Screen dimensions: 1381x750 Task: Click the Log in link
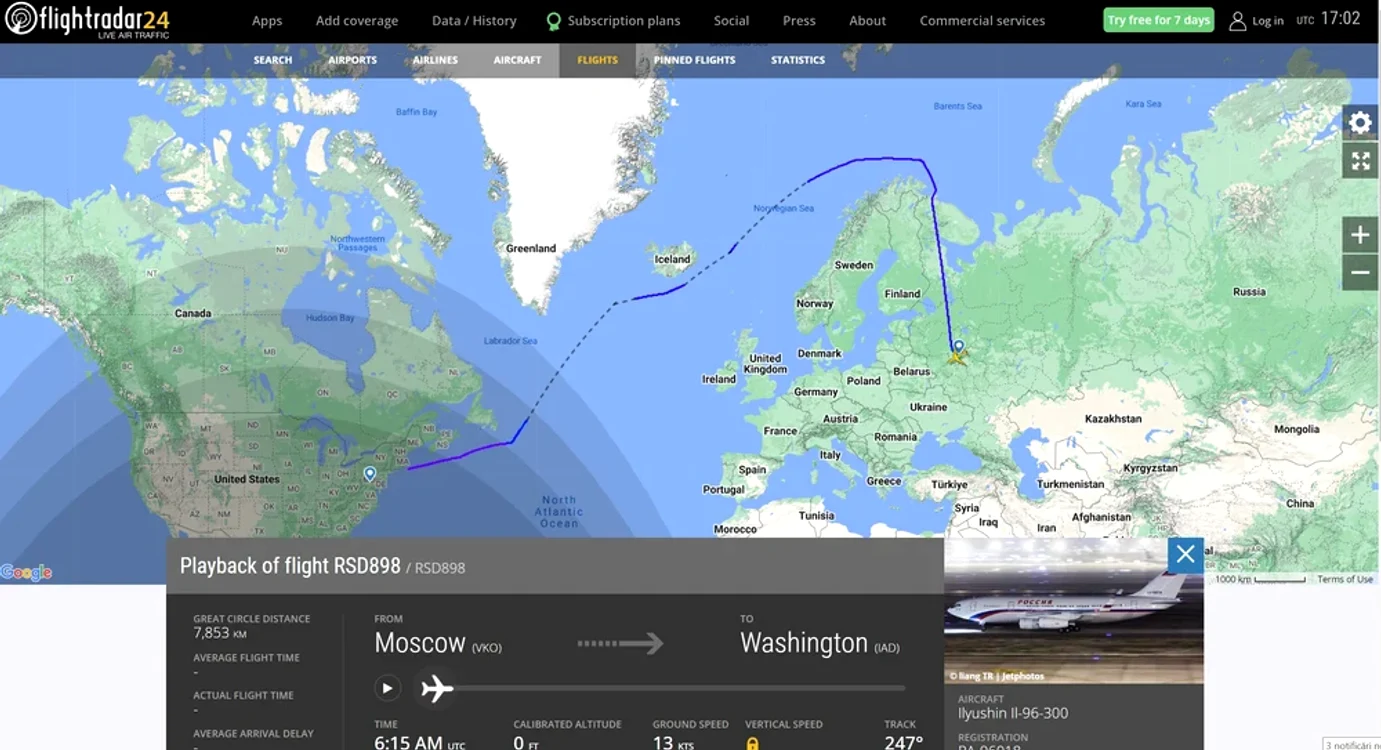pos(1268,21)
